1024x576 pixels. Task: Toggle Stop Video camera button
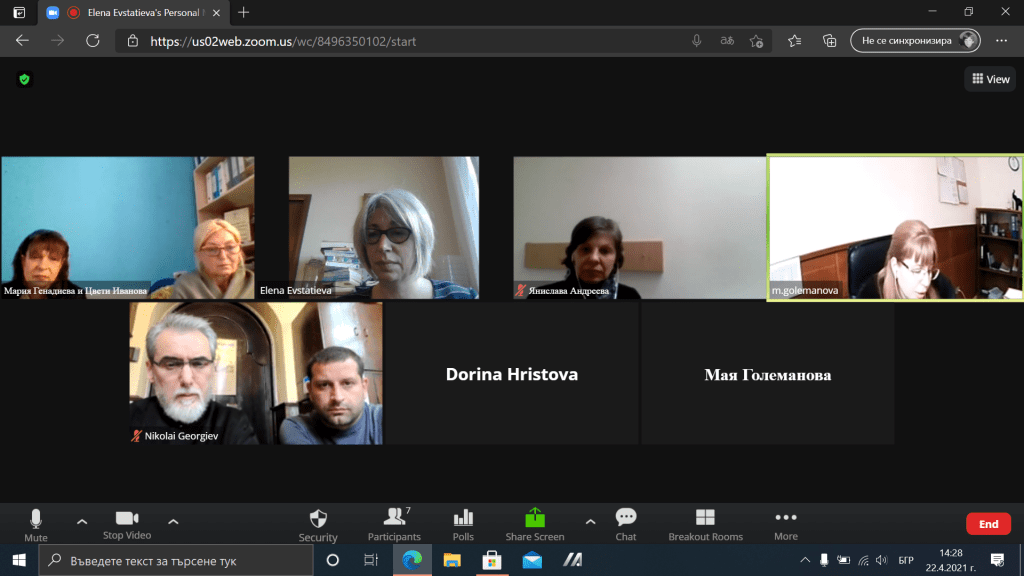pos(127,523)
